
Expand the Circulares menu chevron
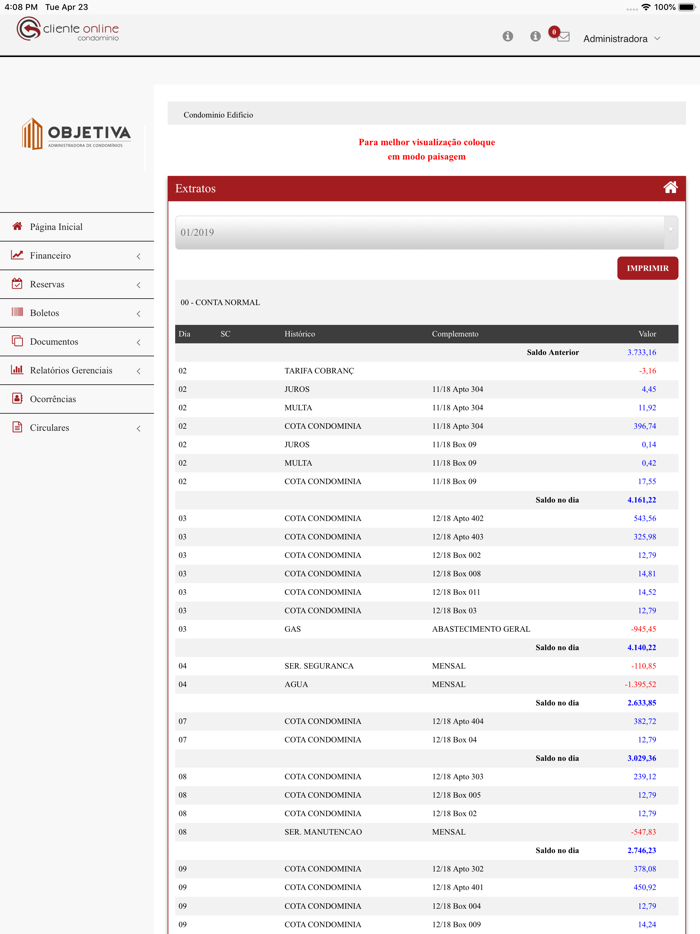tap(138, 428)
